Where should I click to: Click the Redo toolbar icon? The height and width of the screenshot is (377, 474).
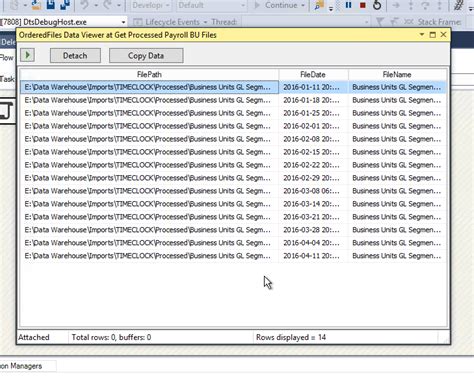108,5
